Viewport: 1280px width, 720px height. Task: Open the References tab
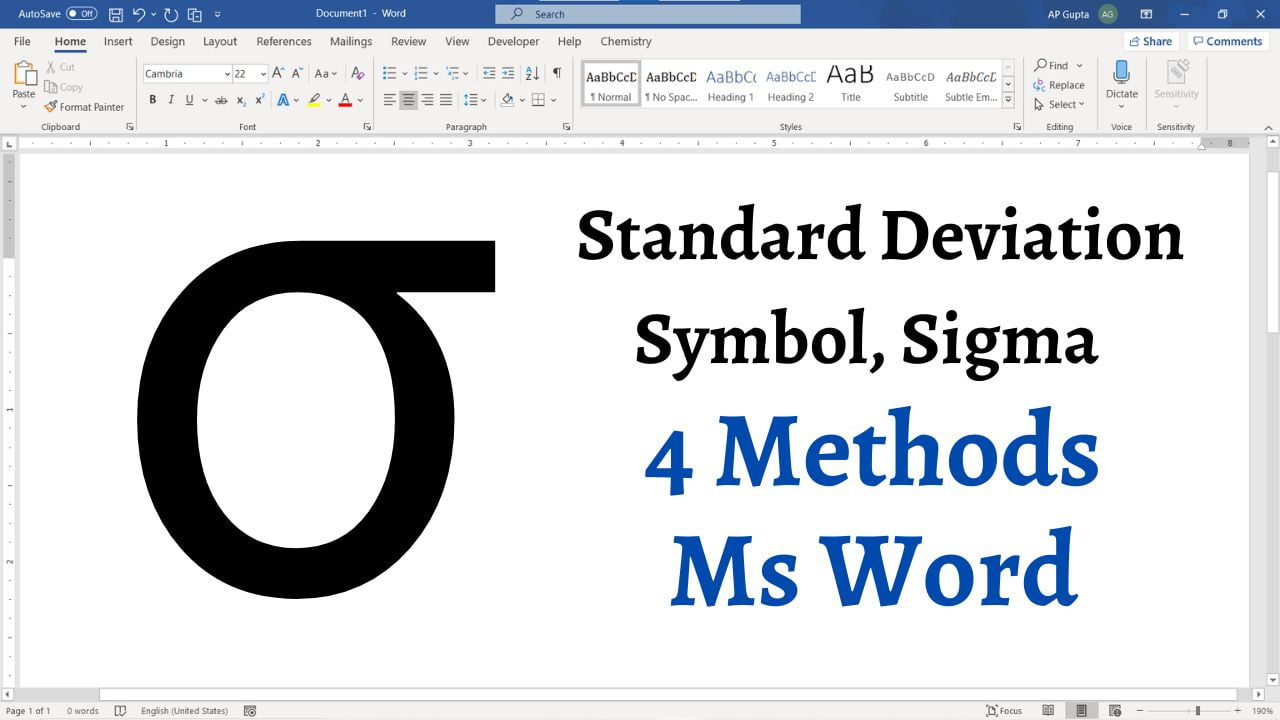[284, 42]
